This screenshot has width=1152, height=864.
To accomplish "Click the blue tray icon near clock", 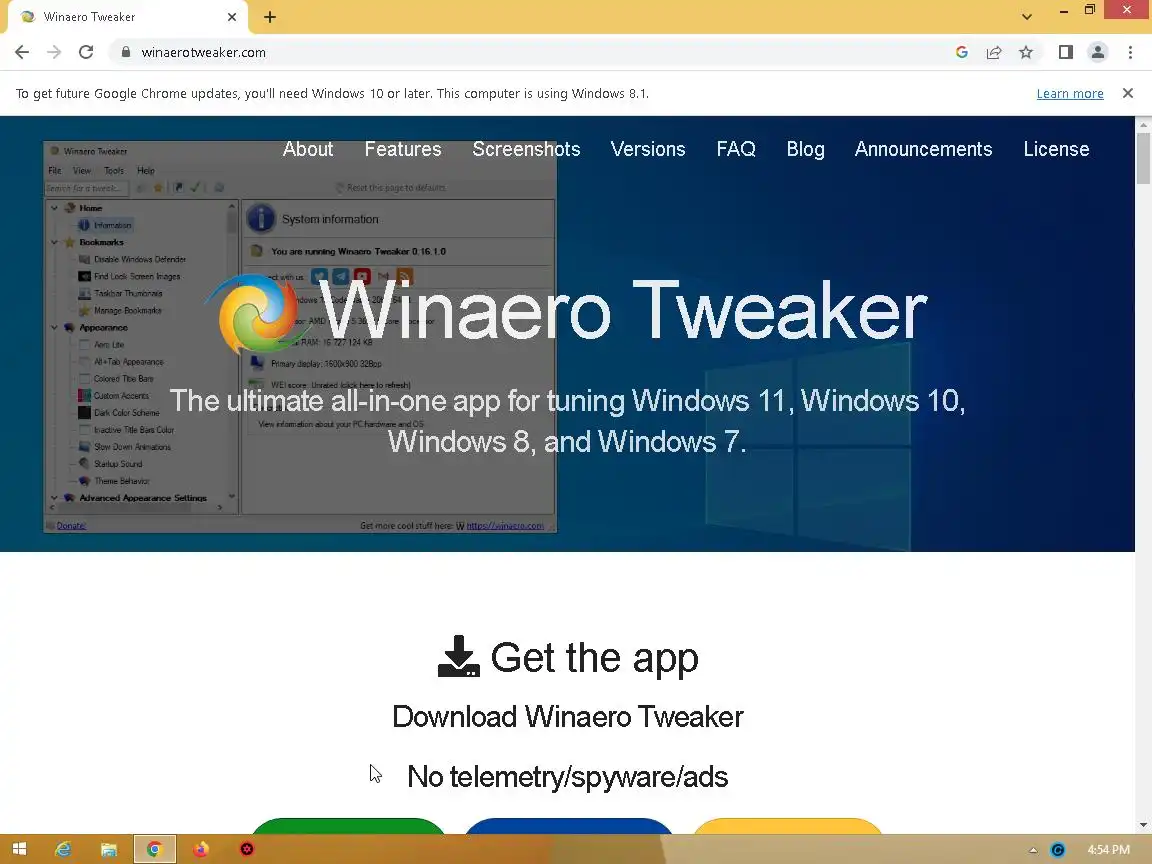I will click(x=1058, y=850).
